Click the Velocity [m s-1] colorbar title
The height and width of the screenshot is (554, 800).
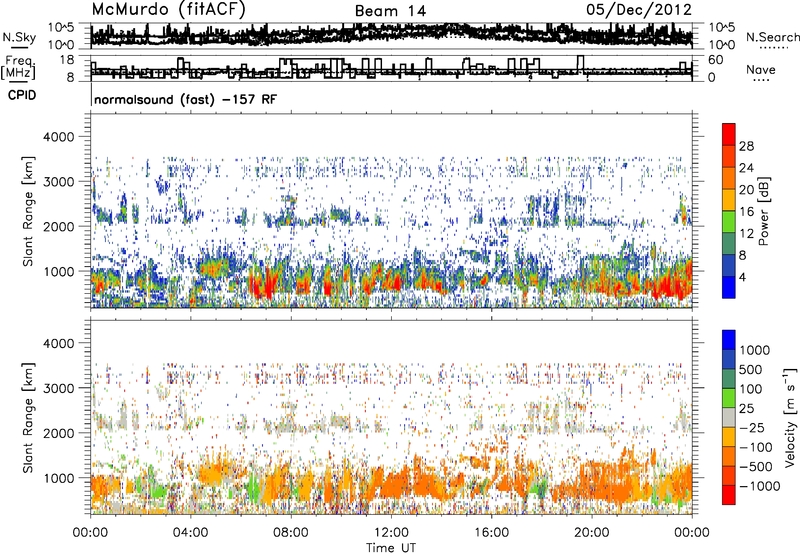[x=790, y=417]
